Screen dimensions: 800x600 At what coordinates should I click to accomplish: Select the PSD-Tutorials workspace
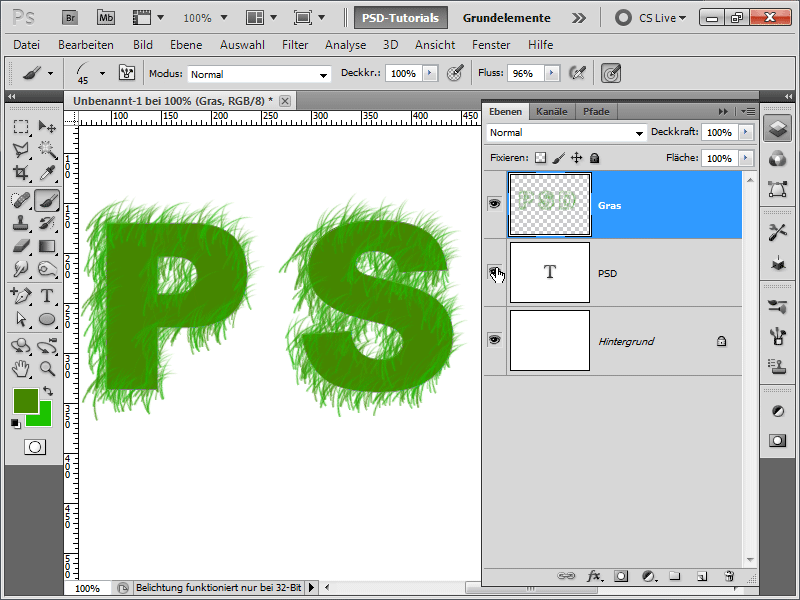[401, 18]
